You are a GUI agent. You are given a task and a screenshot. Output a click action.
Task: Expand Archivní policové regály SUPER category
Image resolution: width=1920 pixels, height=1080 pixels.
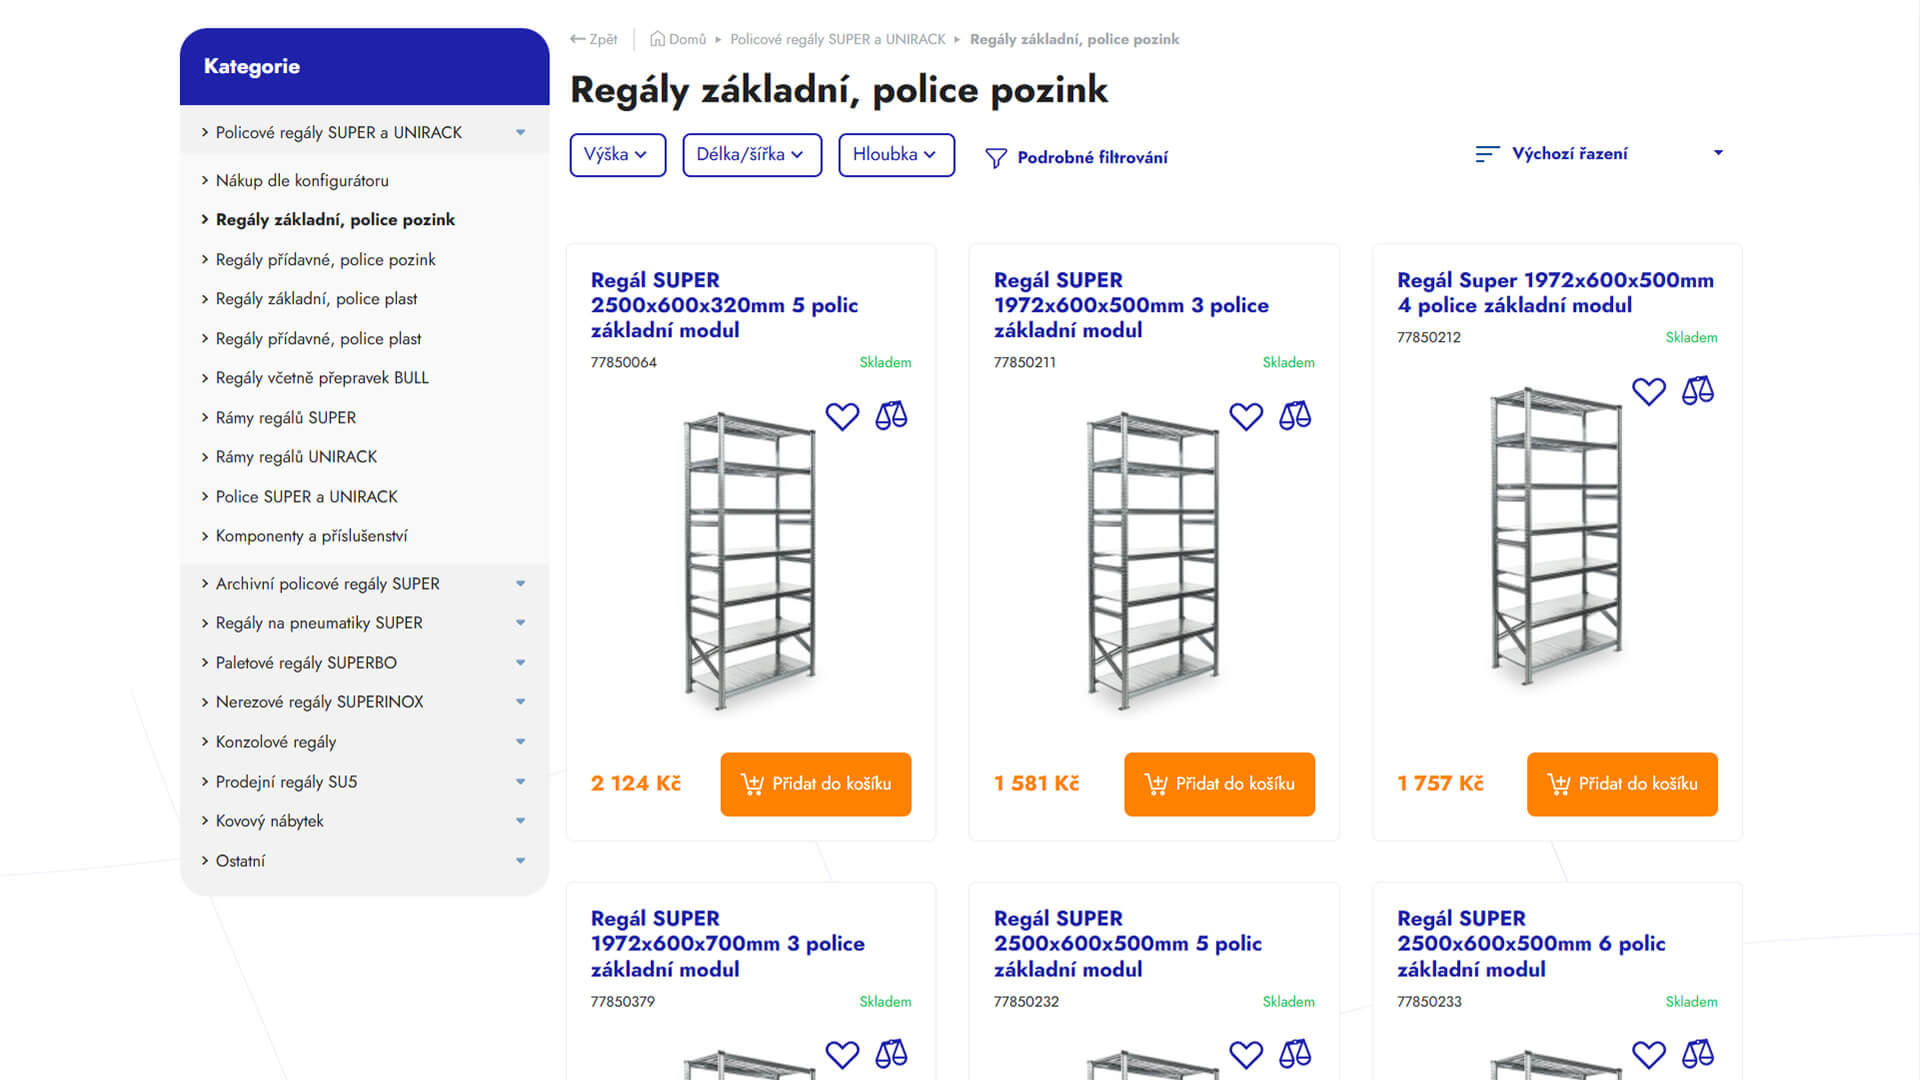click(x=520, y=584)
